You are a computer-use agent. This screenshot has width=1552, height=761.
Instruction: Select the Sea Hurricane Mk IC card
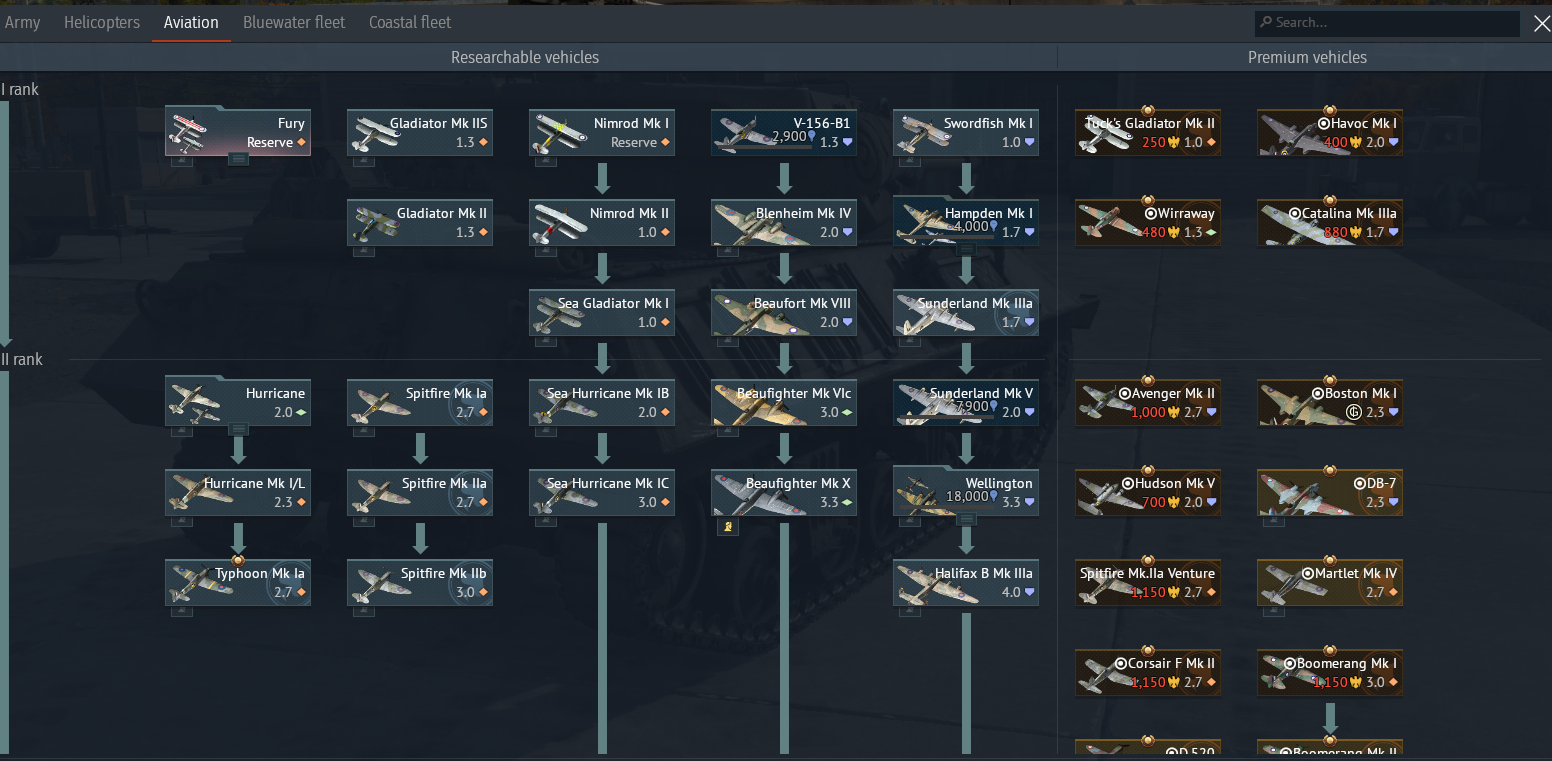tap(602, 493)
